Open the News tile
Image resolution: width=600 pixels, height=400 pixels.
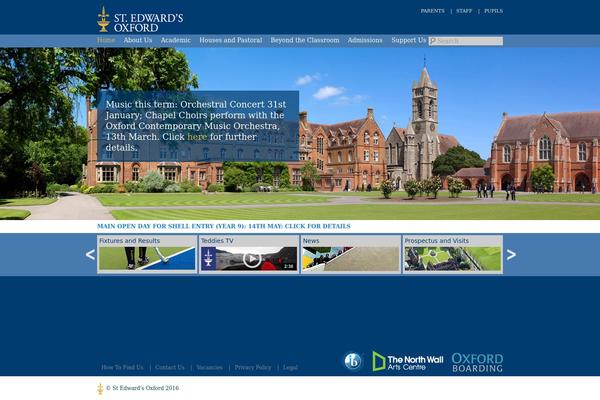click(x=351, y=255)
